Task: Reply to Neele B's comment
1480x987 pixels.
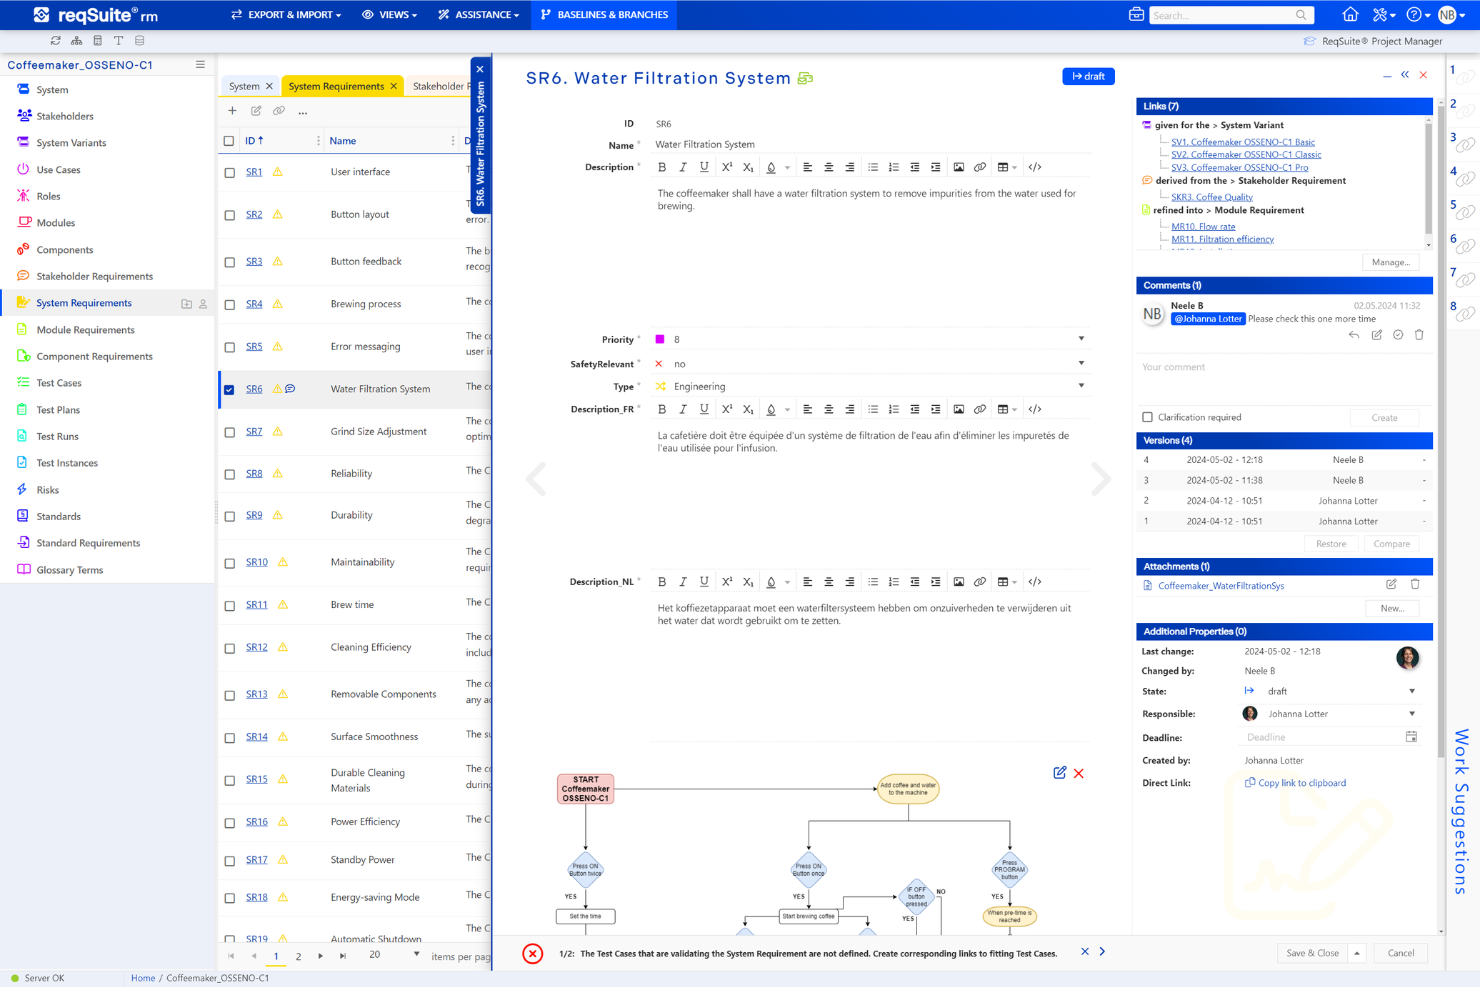Action: (x=1354, y=335)
